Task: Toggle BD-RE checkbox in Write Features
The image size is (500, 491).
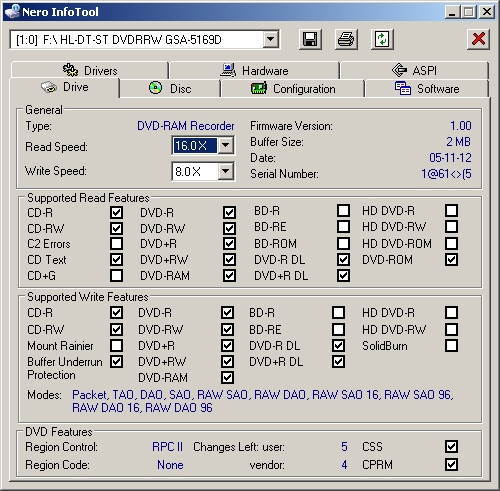Action: pyautogui.click(x=338, y=329)
